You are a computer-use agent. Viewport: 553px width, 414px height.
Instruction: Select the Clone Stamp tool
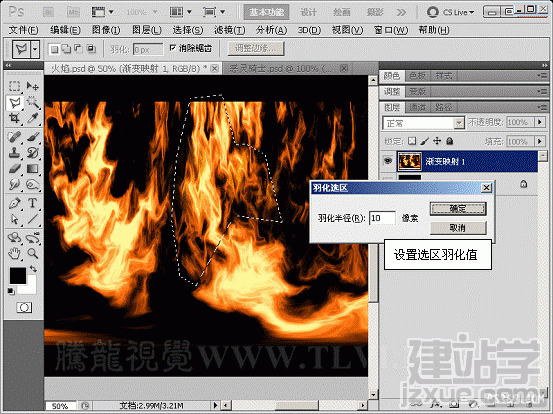tap(14, 153)
